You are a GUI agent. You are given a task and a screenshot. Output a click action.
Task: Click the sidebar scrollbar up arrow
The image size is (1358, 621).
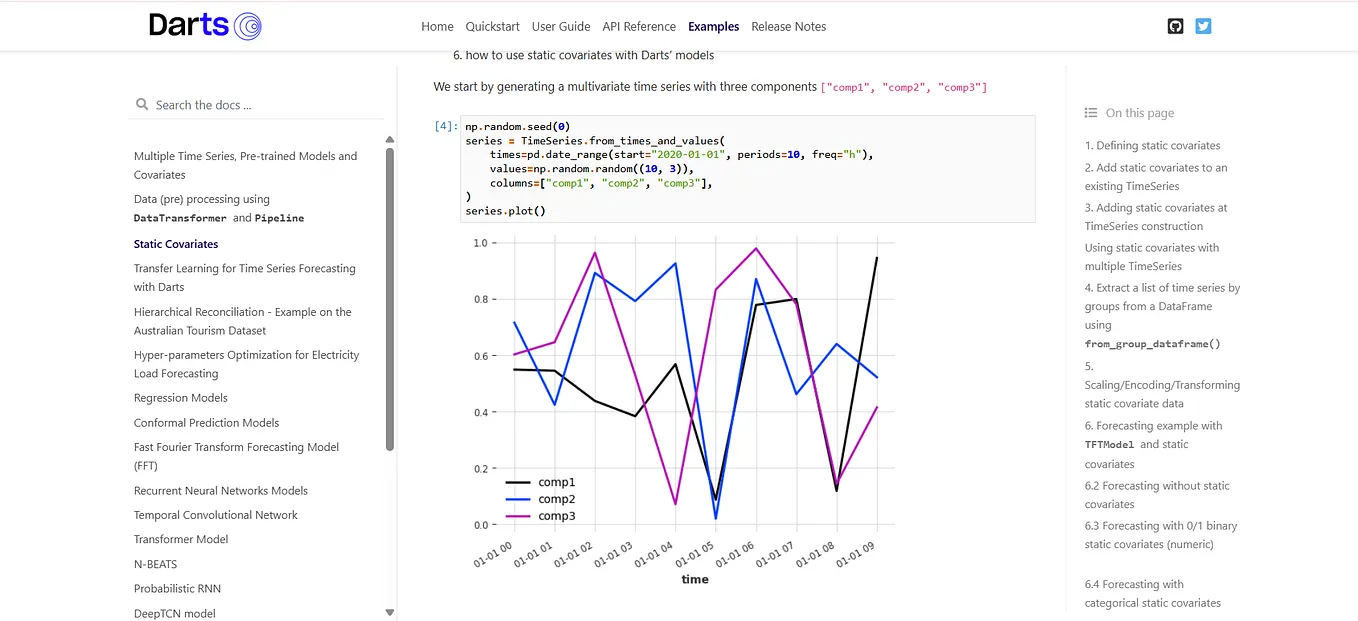390,138
